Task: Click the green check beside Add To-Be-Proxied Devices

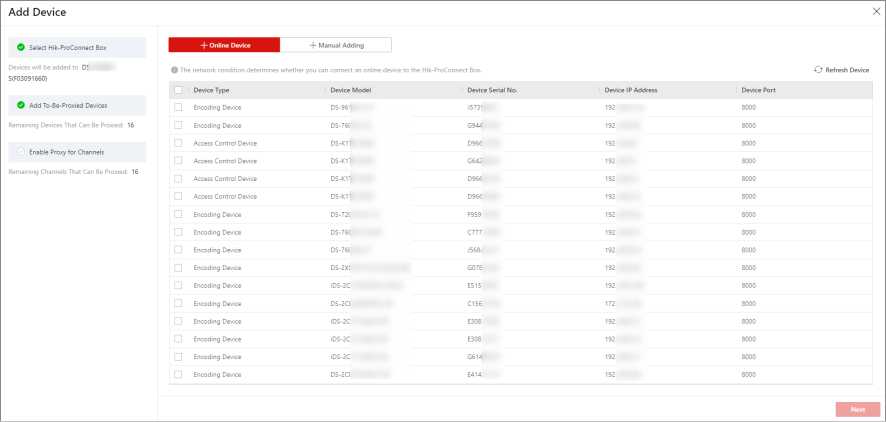Action: click(20, 104)
